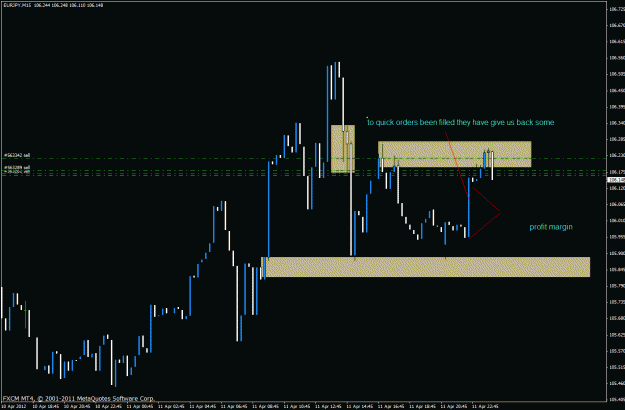The width and height of the screenshot is (625, 410).
Task: Click the #563342 sell order label
Action: (x=17, y=155)
